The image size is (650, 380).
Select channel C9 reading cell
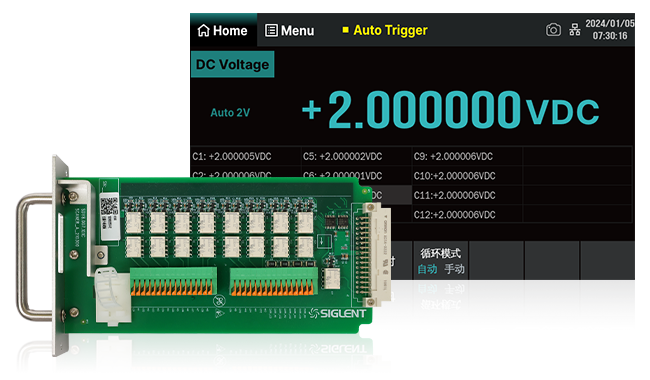(x=467, y=156)
